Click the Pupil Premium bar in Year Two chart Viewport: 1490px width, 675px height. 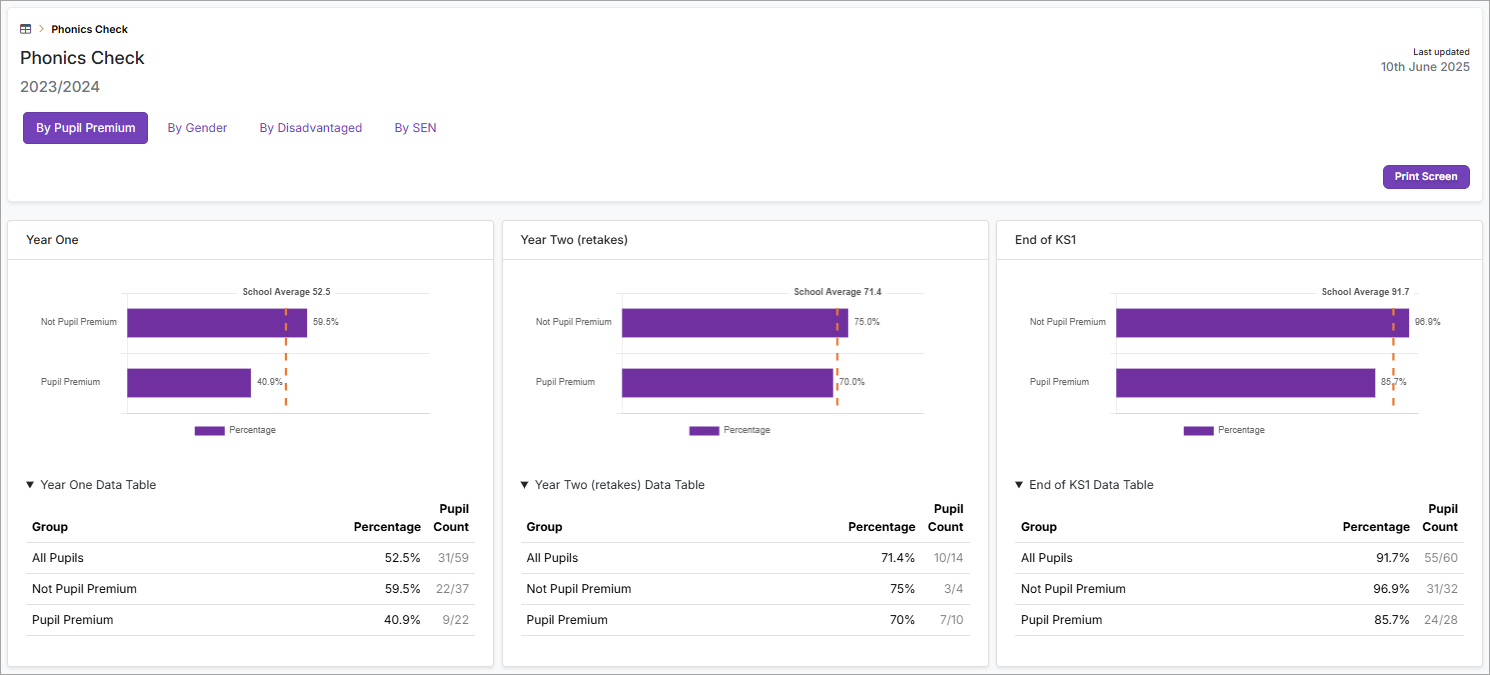pos(727,383)
